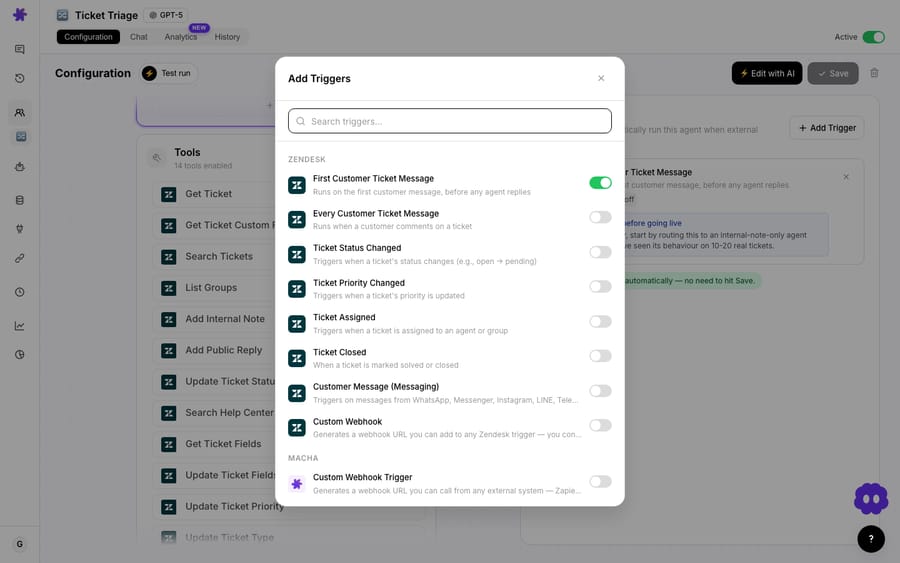Open the purple chat assistant bubble
Image resolution: width=900 pixels, height=563 pixels.
[x=871, y=498]
